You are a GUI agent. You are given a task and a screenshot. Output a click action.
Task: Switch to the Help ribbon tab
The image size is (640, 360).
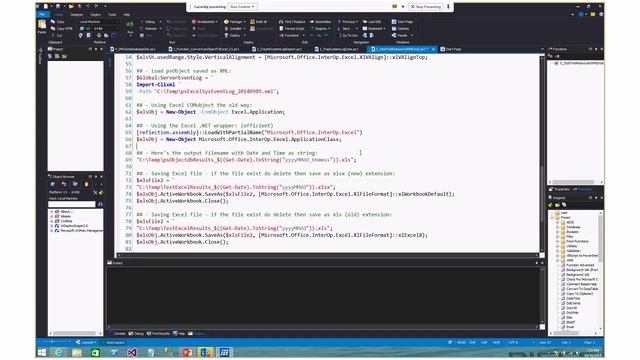tap(127, 14)
